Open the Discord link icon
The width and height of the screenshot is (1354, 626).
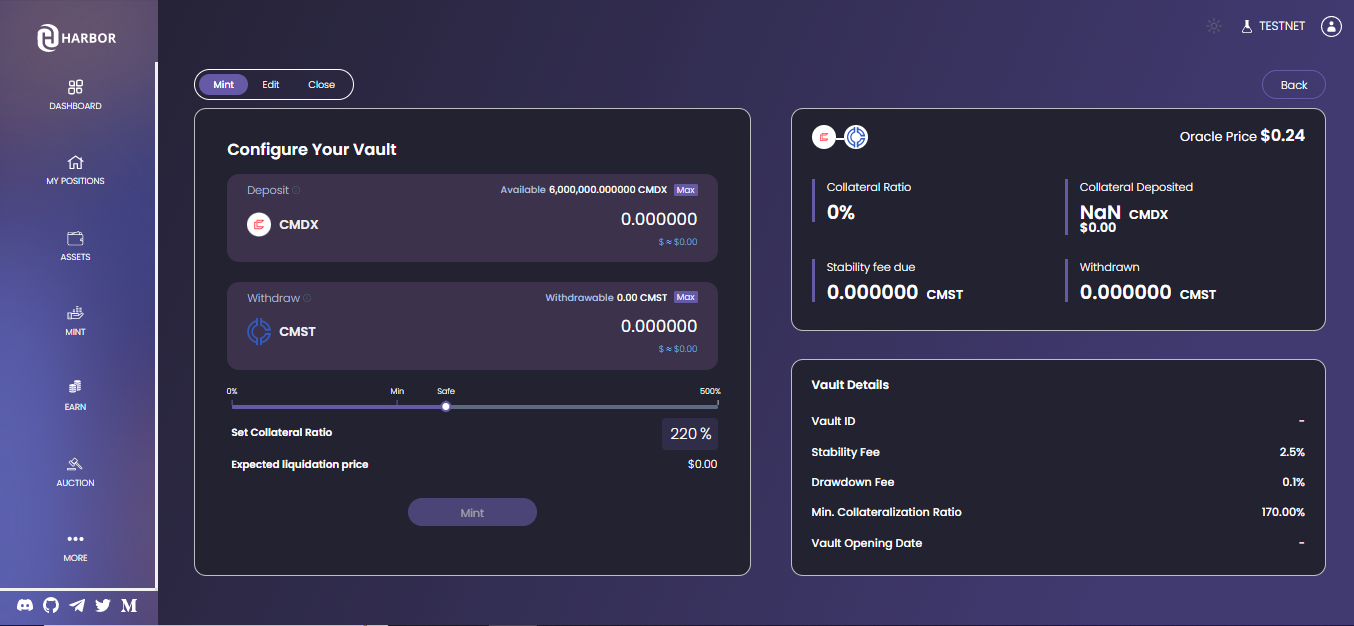click(x=26, y=605)
